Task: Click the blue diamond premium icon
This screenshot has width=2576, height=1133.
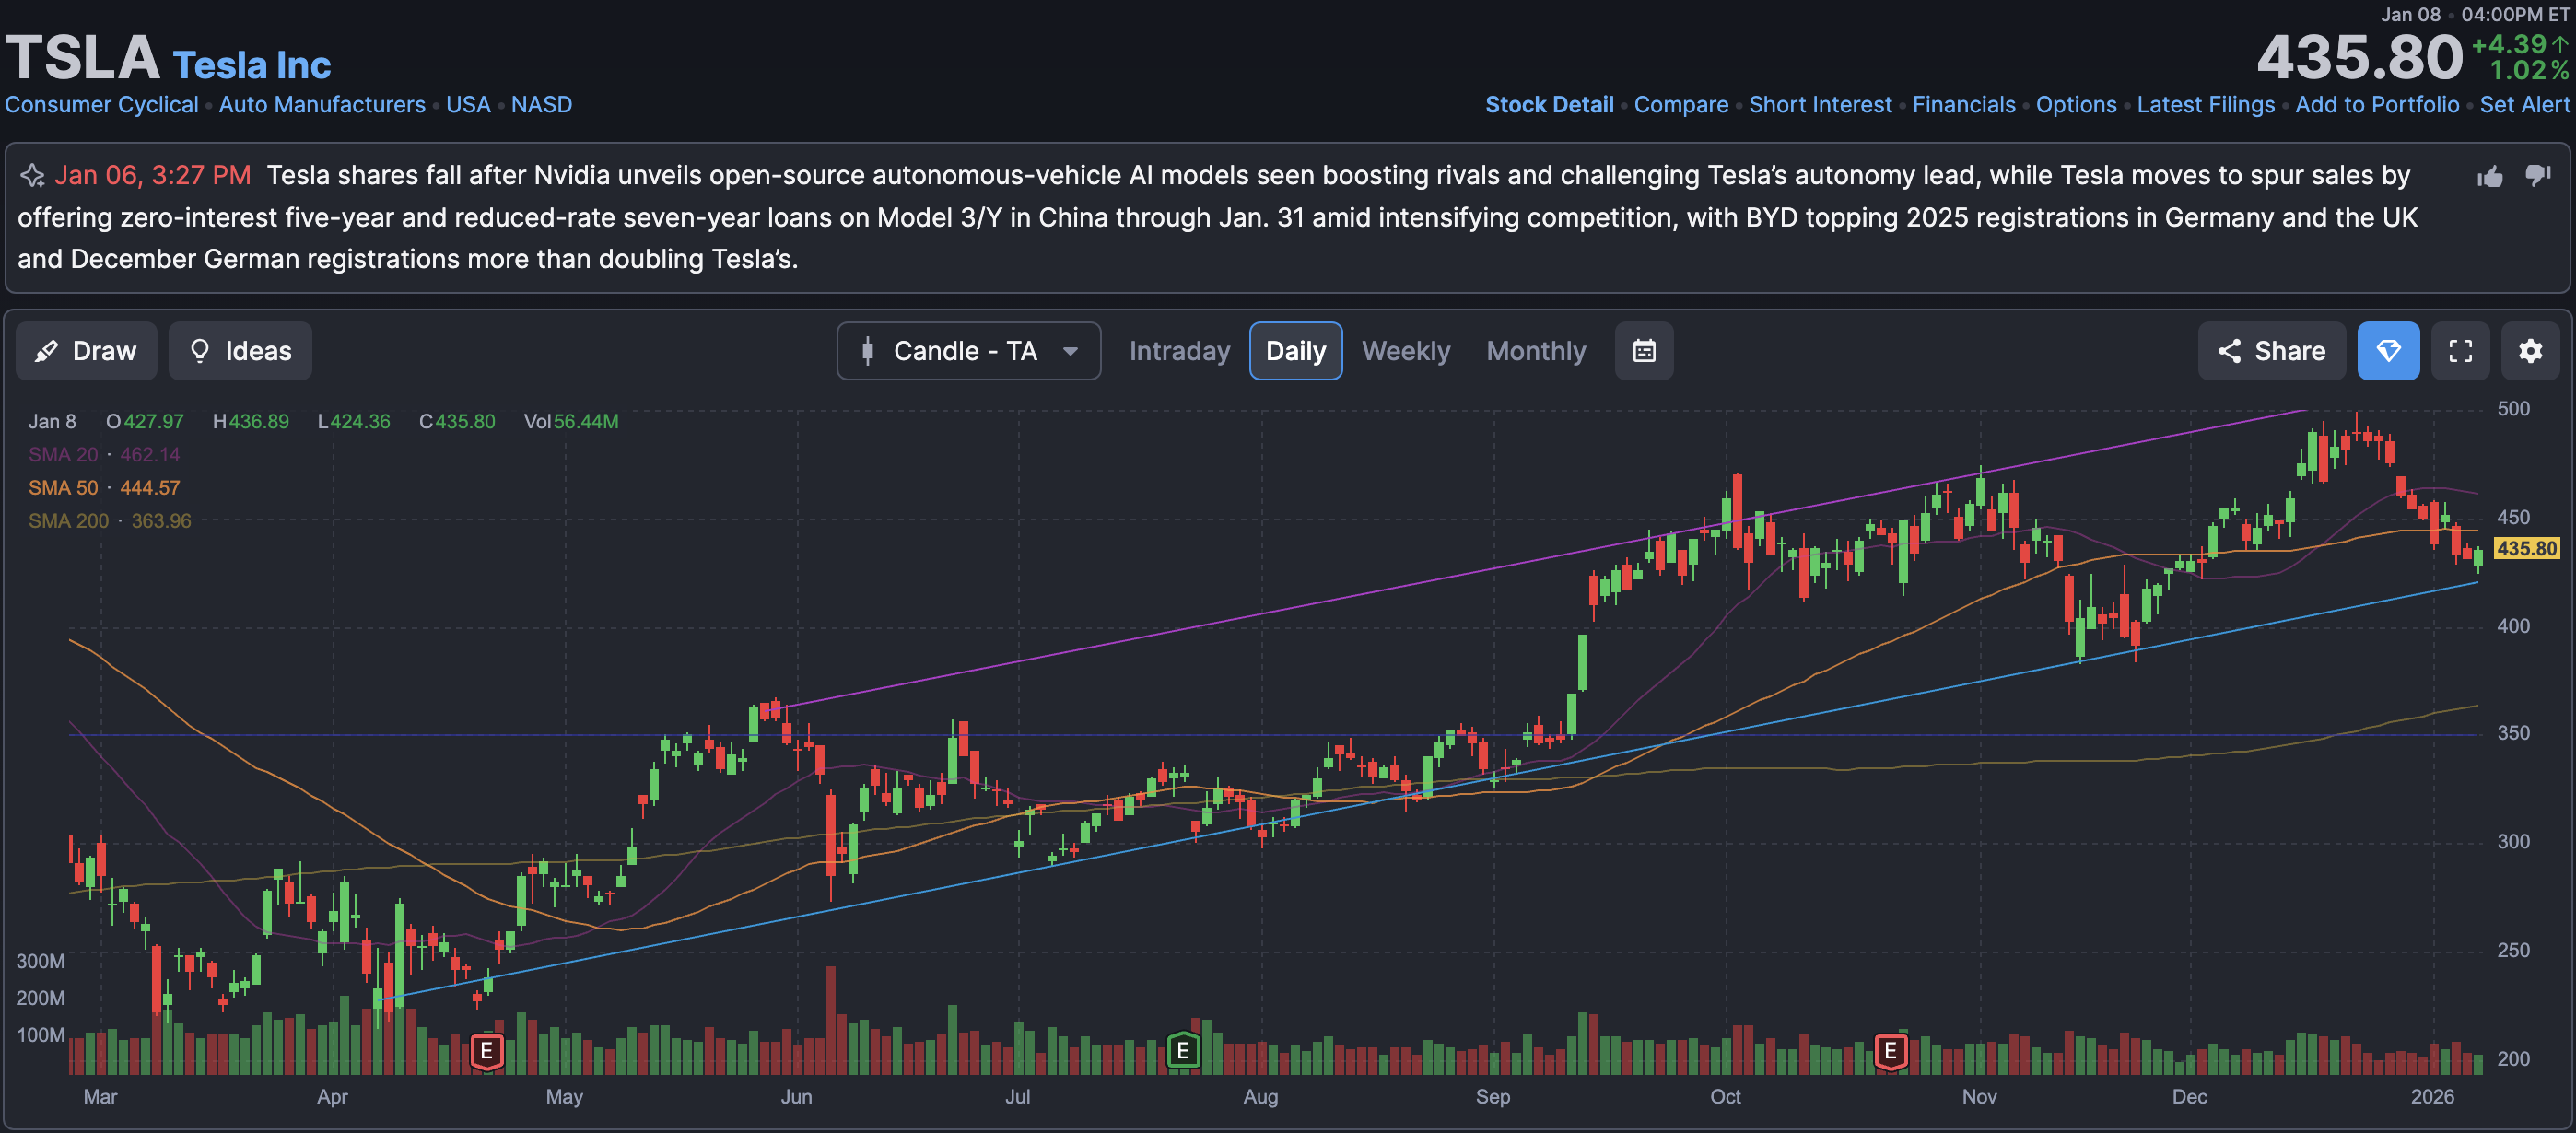Action: tap(2388, 351)
